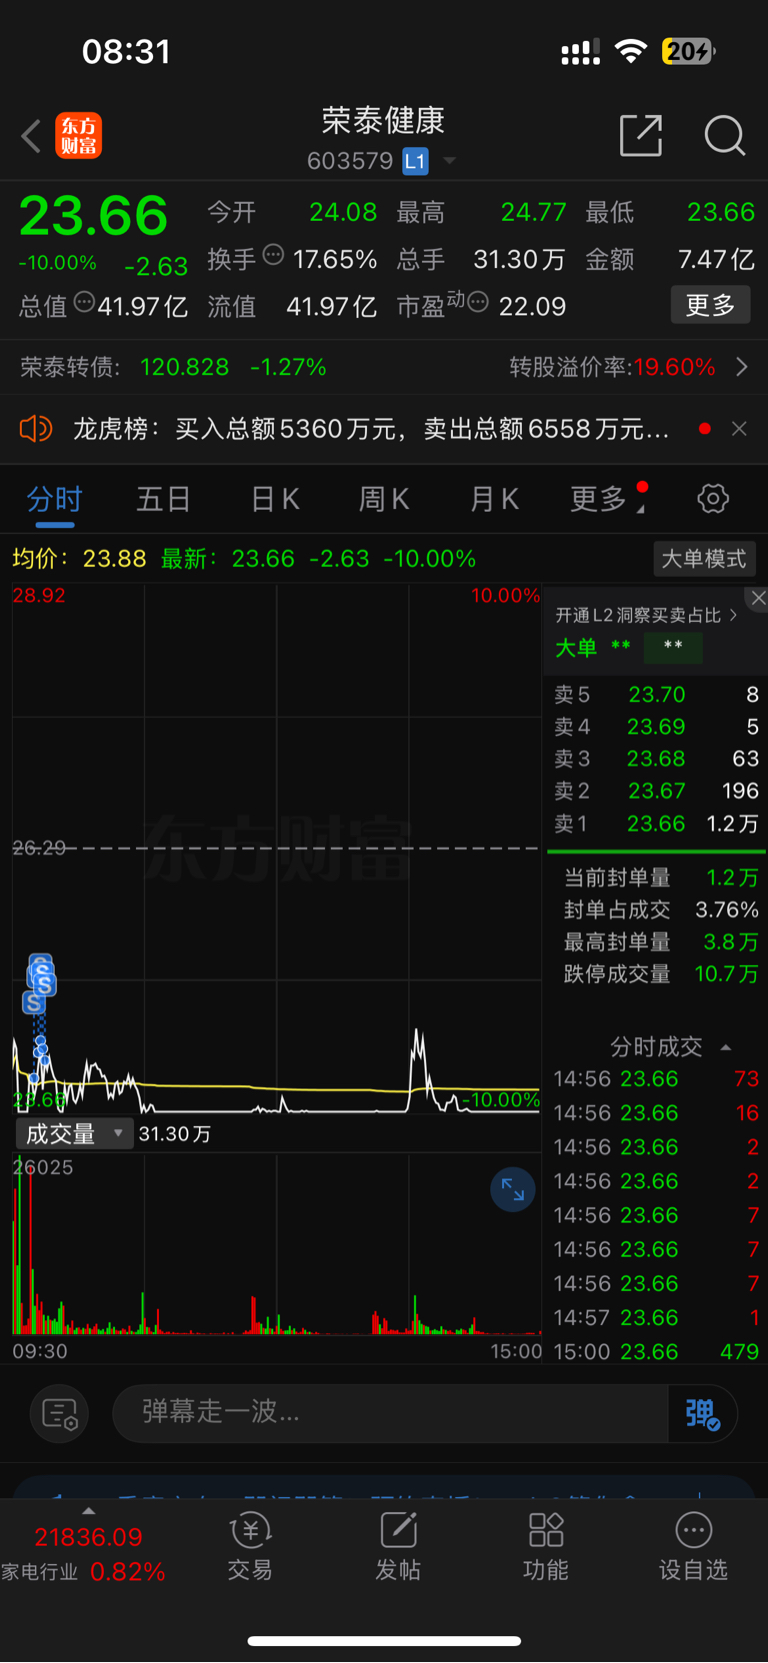Tap the Wi-Fi status icon
The width and height of the screenshot is (768, 1663).
coord(630,50)
